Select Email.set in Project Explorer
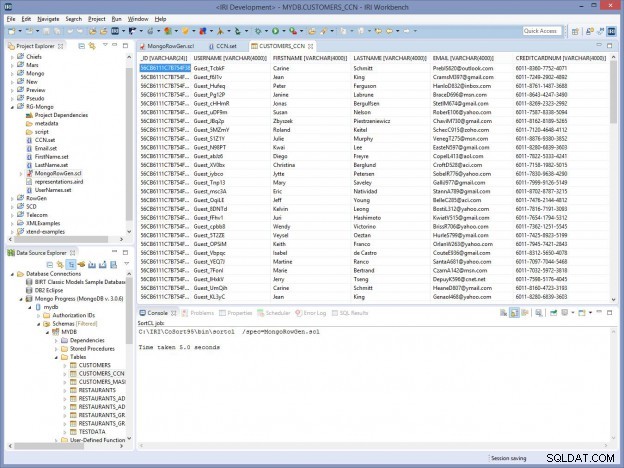This screenshot has width=624, height=468. click(x=46, y=148)
